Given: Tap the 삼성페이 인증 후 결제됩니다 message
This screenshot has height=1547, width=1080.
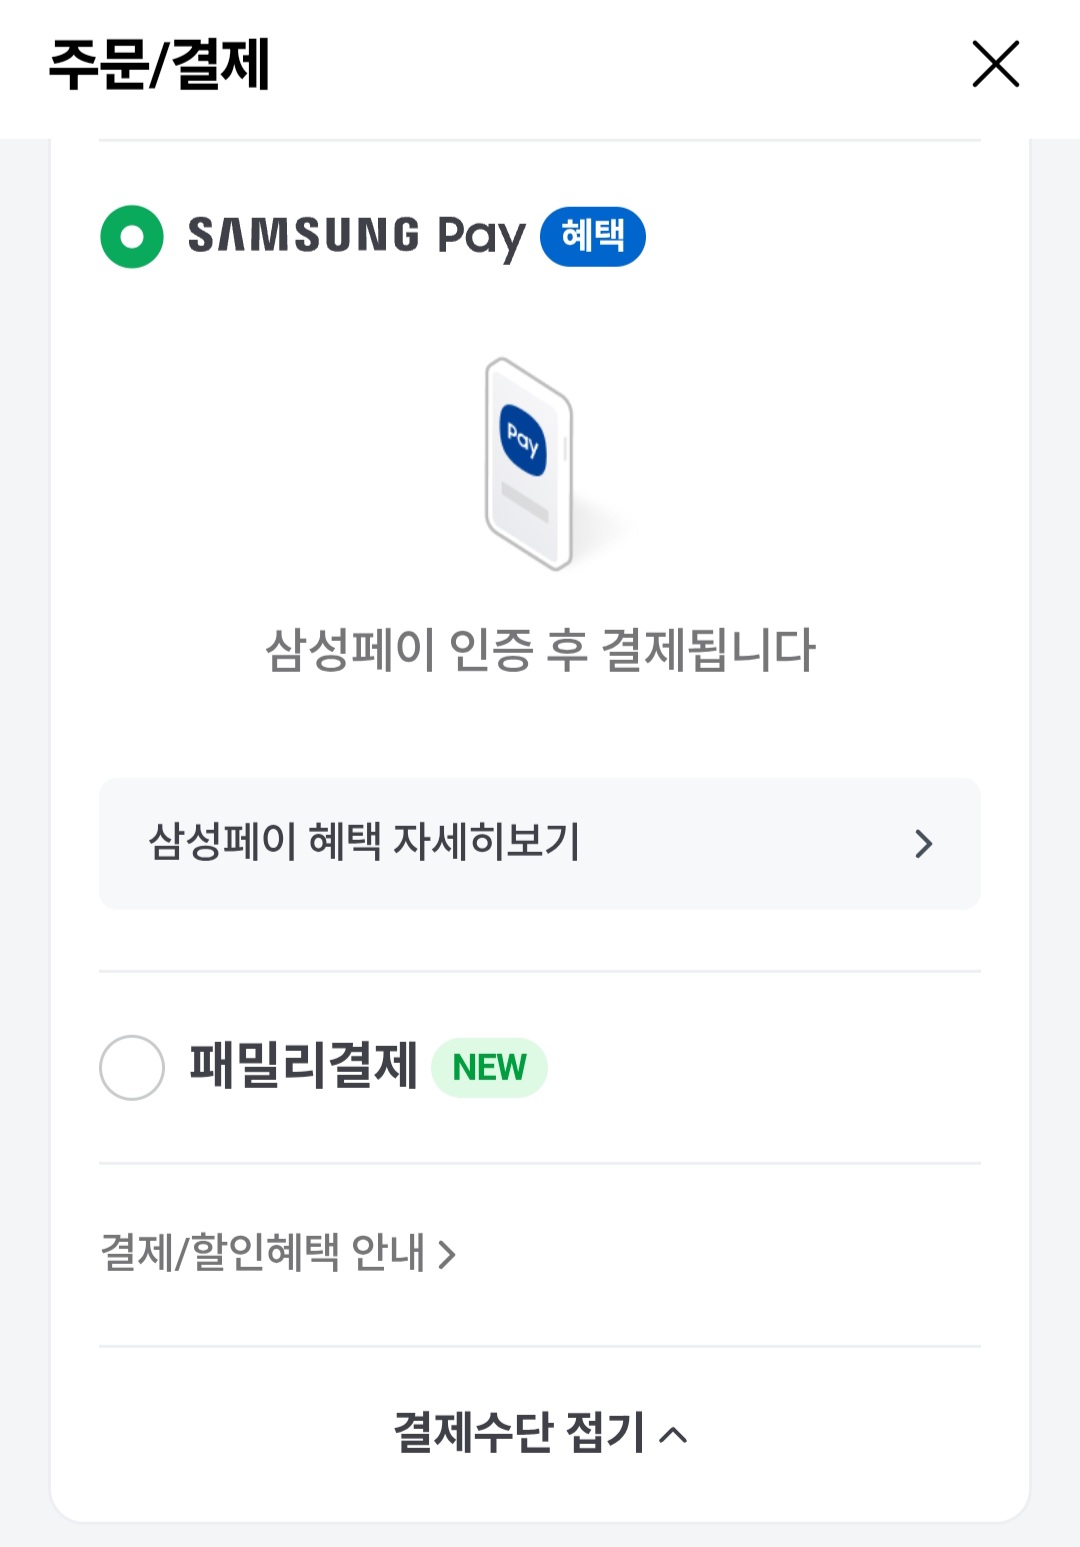Looking at the screenshot, I should [x=540, y=651].
